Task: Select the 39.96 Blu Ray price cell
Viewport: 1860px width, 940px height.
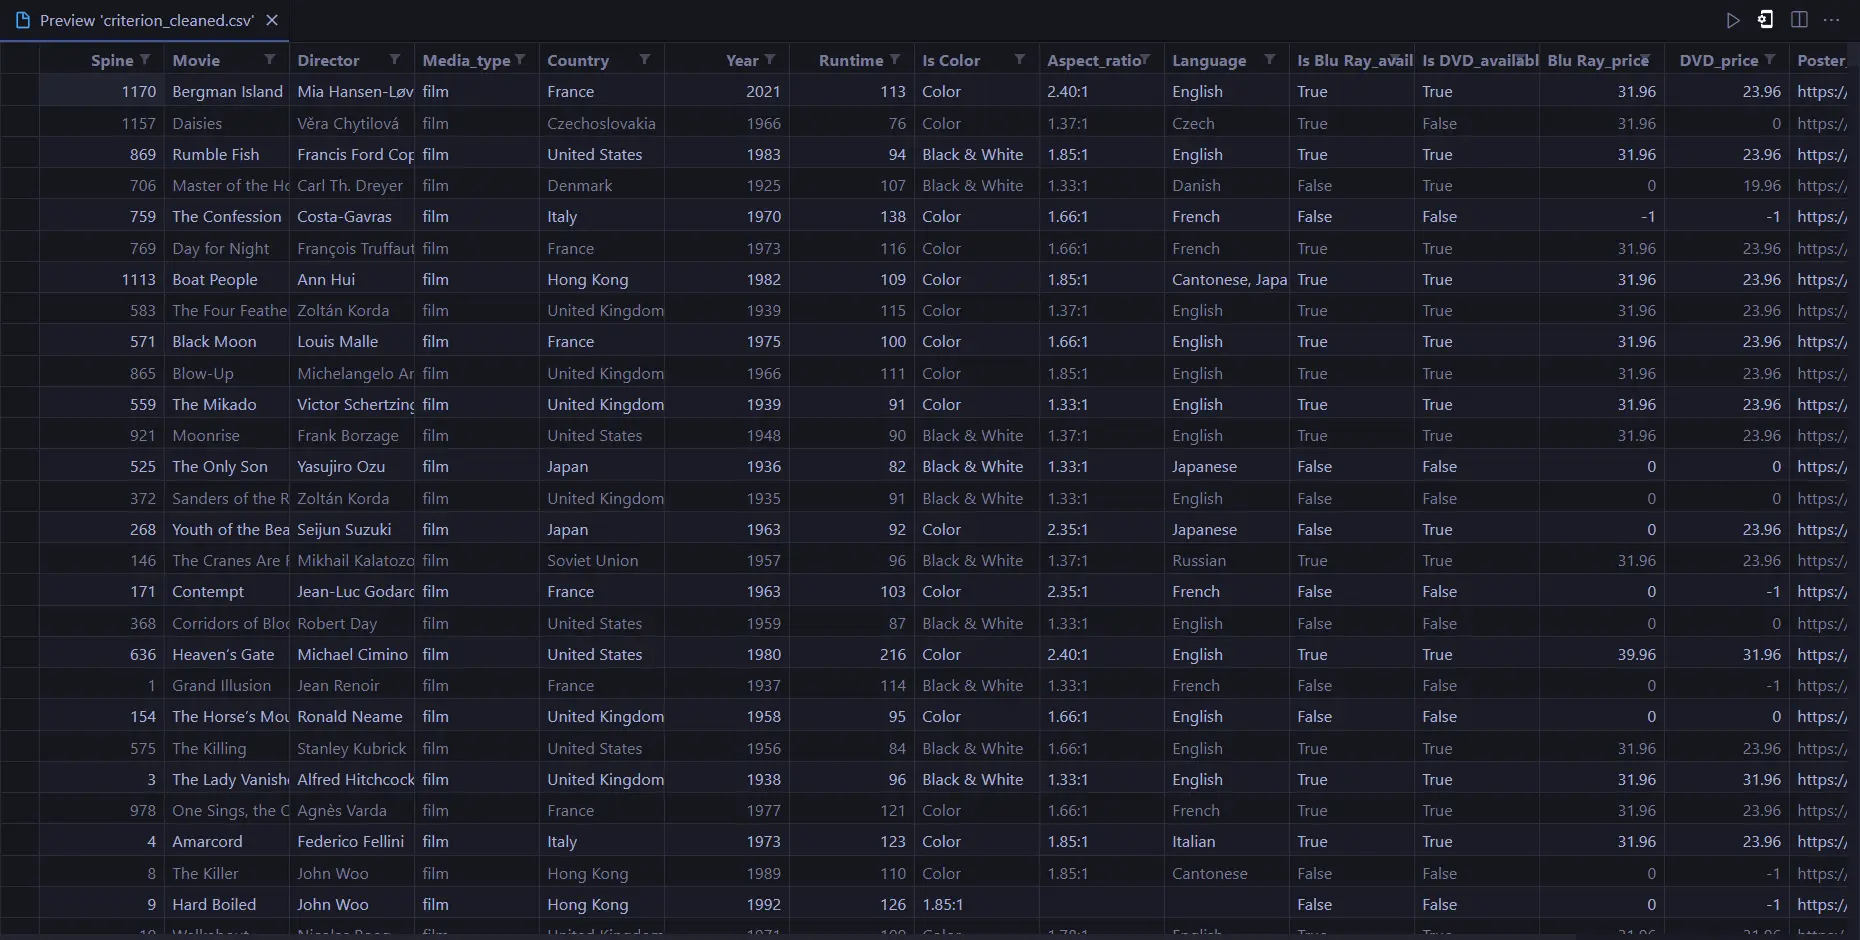Action: click(x=1602, y=654)
